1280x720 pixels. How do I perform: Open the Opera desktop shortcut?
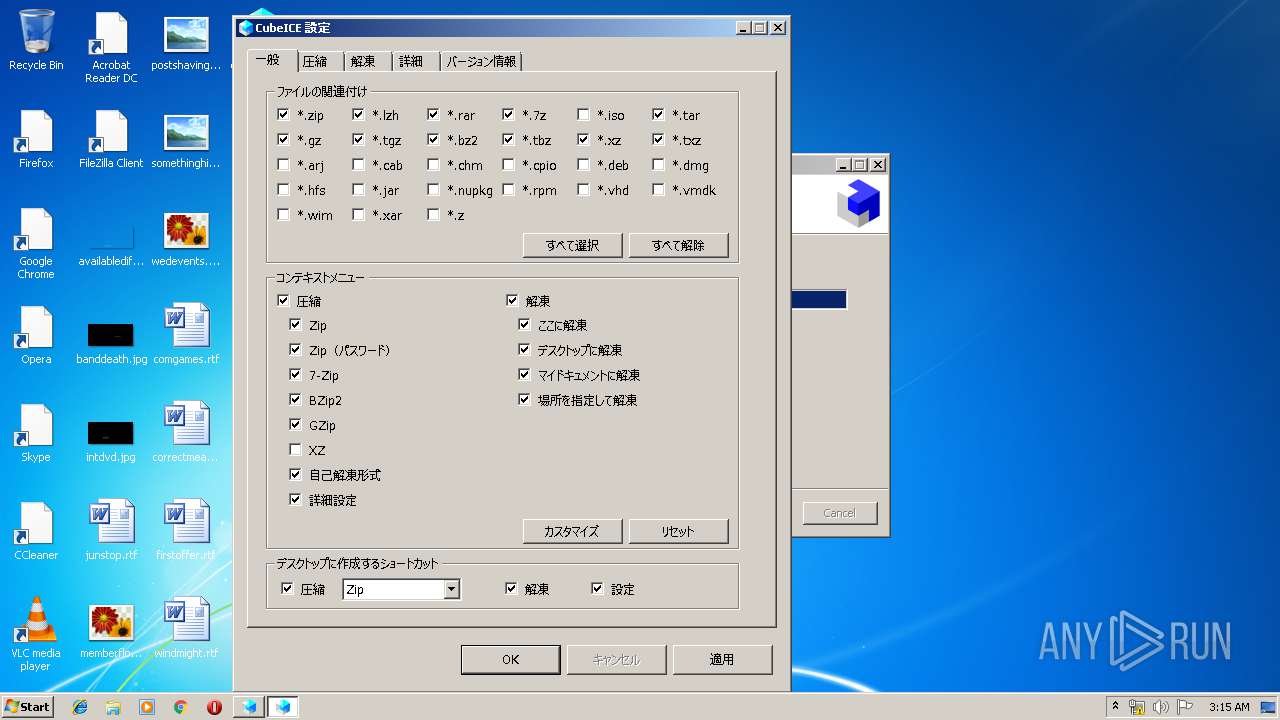click(x=36, y=335)
